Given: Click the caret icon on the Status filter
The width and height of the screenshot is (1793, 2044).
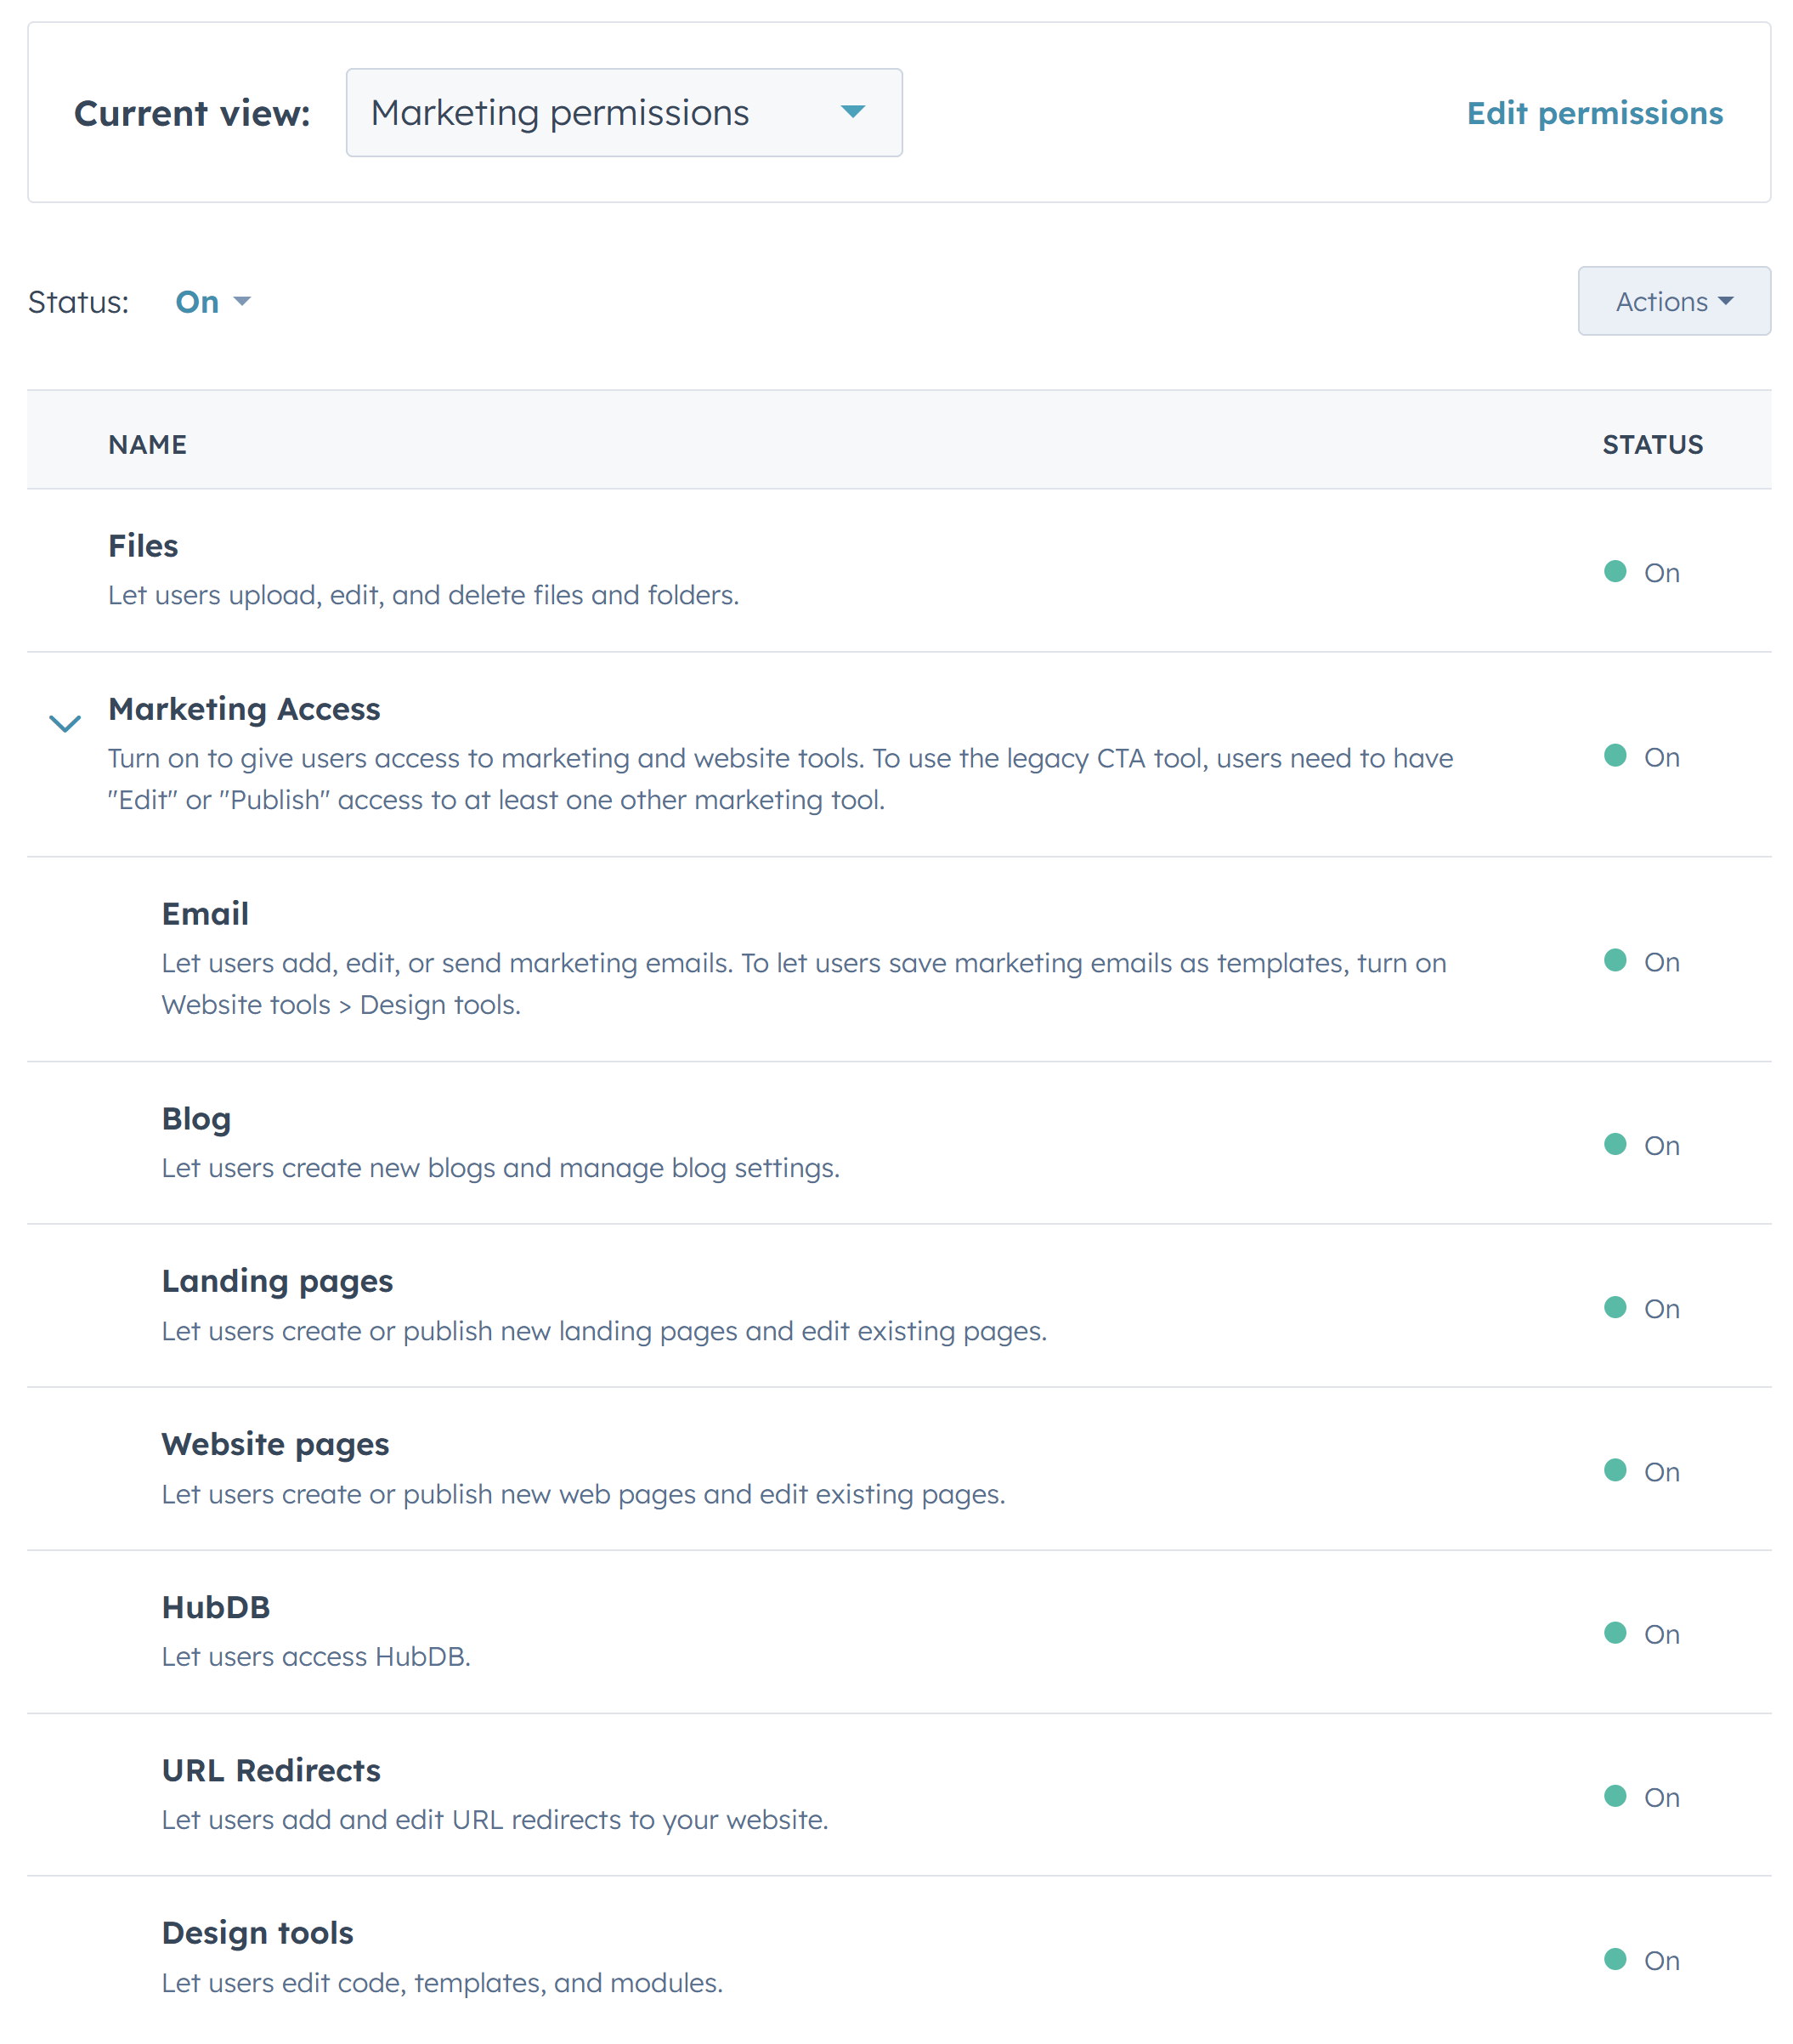Looking at the screenshot, I should (243, 301).
